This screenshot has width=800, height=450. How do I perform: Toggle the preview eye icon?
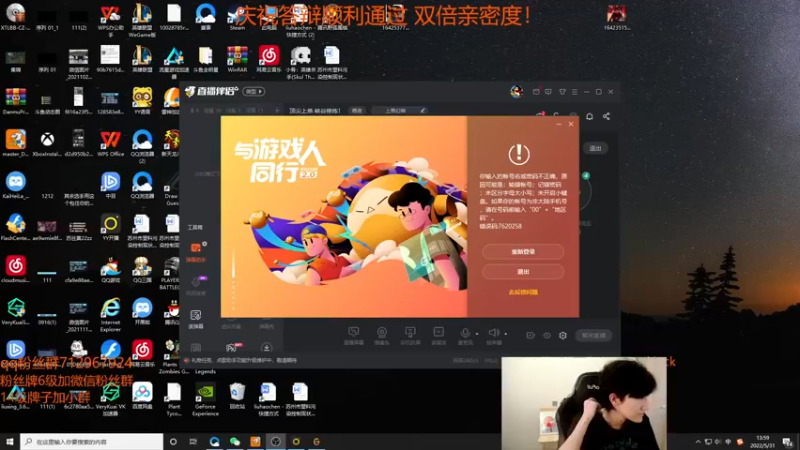coord(546,335)
